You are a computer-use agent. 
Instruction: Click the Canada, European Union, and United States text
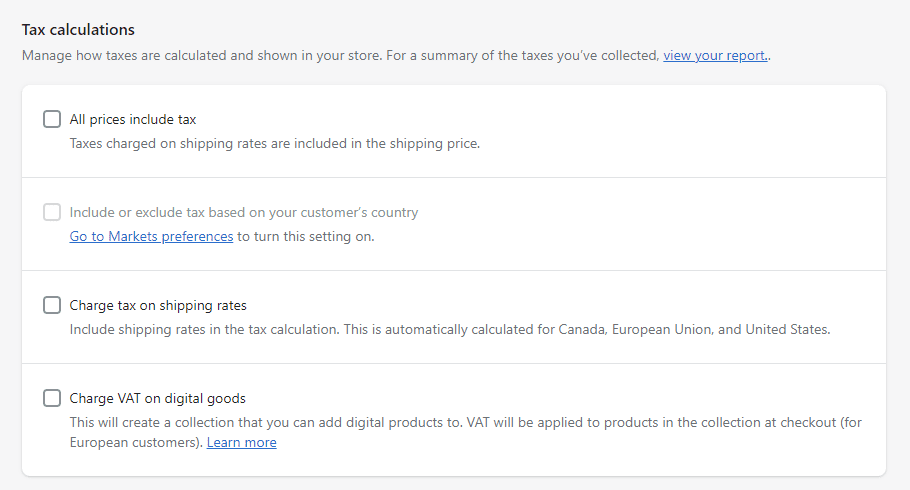694,329
